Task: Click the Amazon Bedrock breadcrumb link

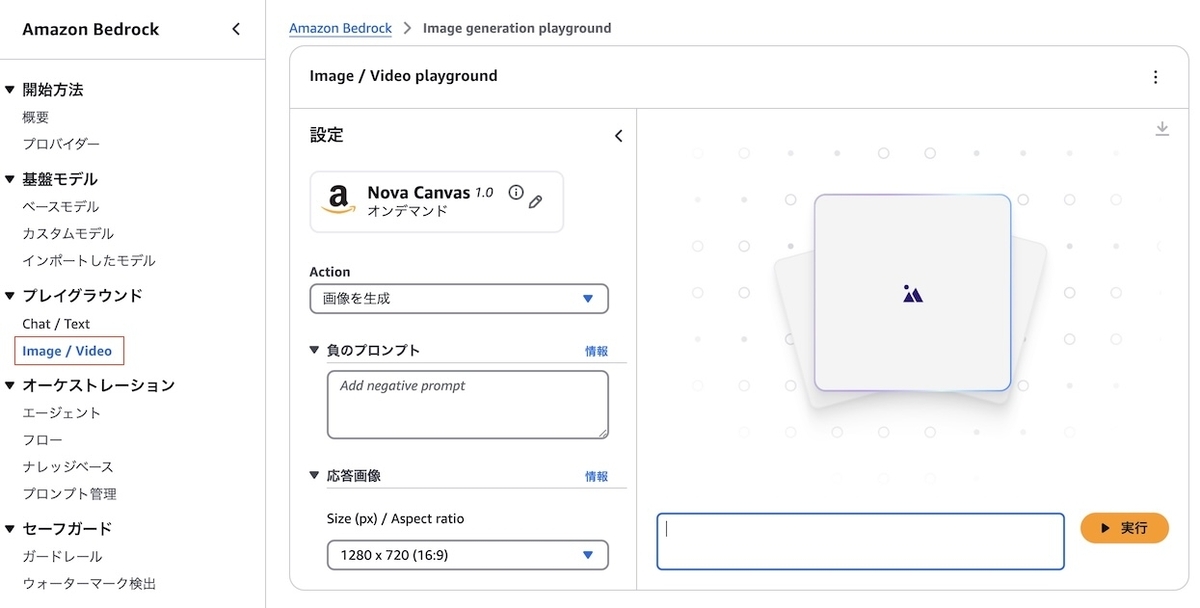Action: click(x=340, y=28)
